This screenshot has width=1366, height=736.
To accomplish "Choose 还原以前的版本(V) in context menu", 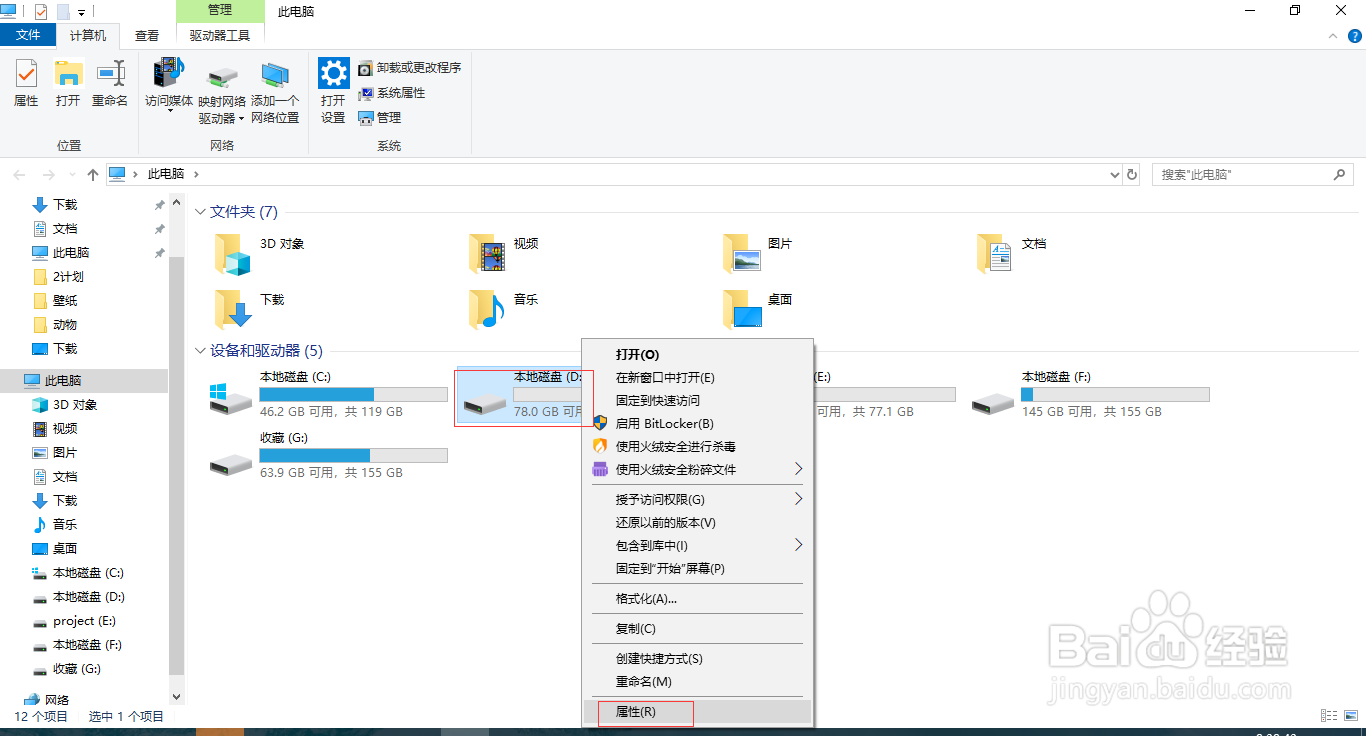I will tap(698, 523).
